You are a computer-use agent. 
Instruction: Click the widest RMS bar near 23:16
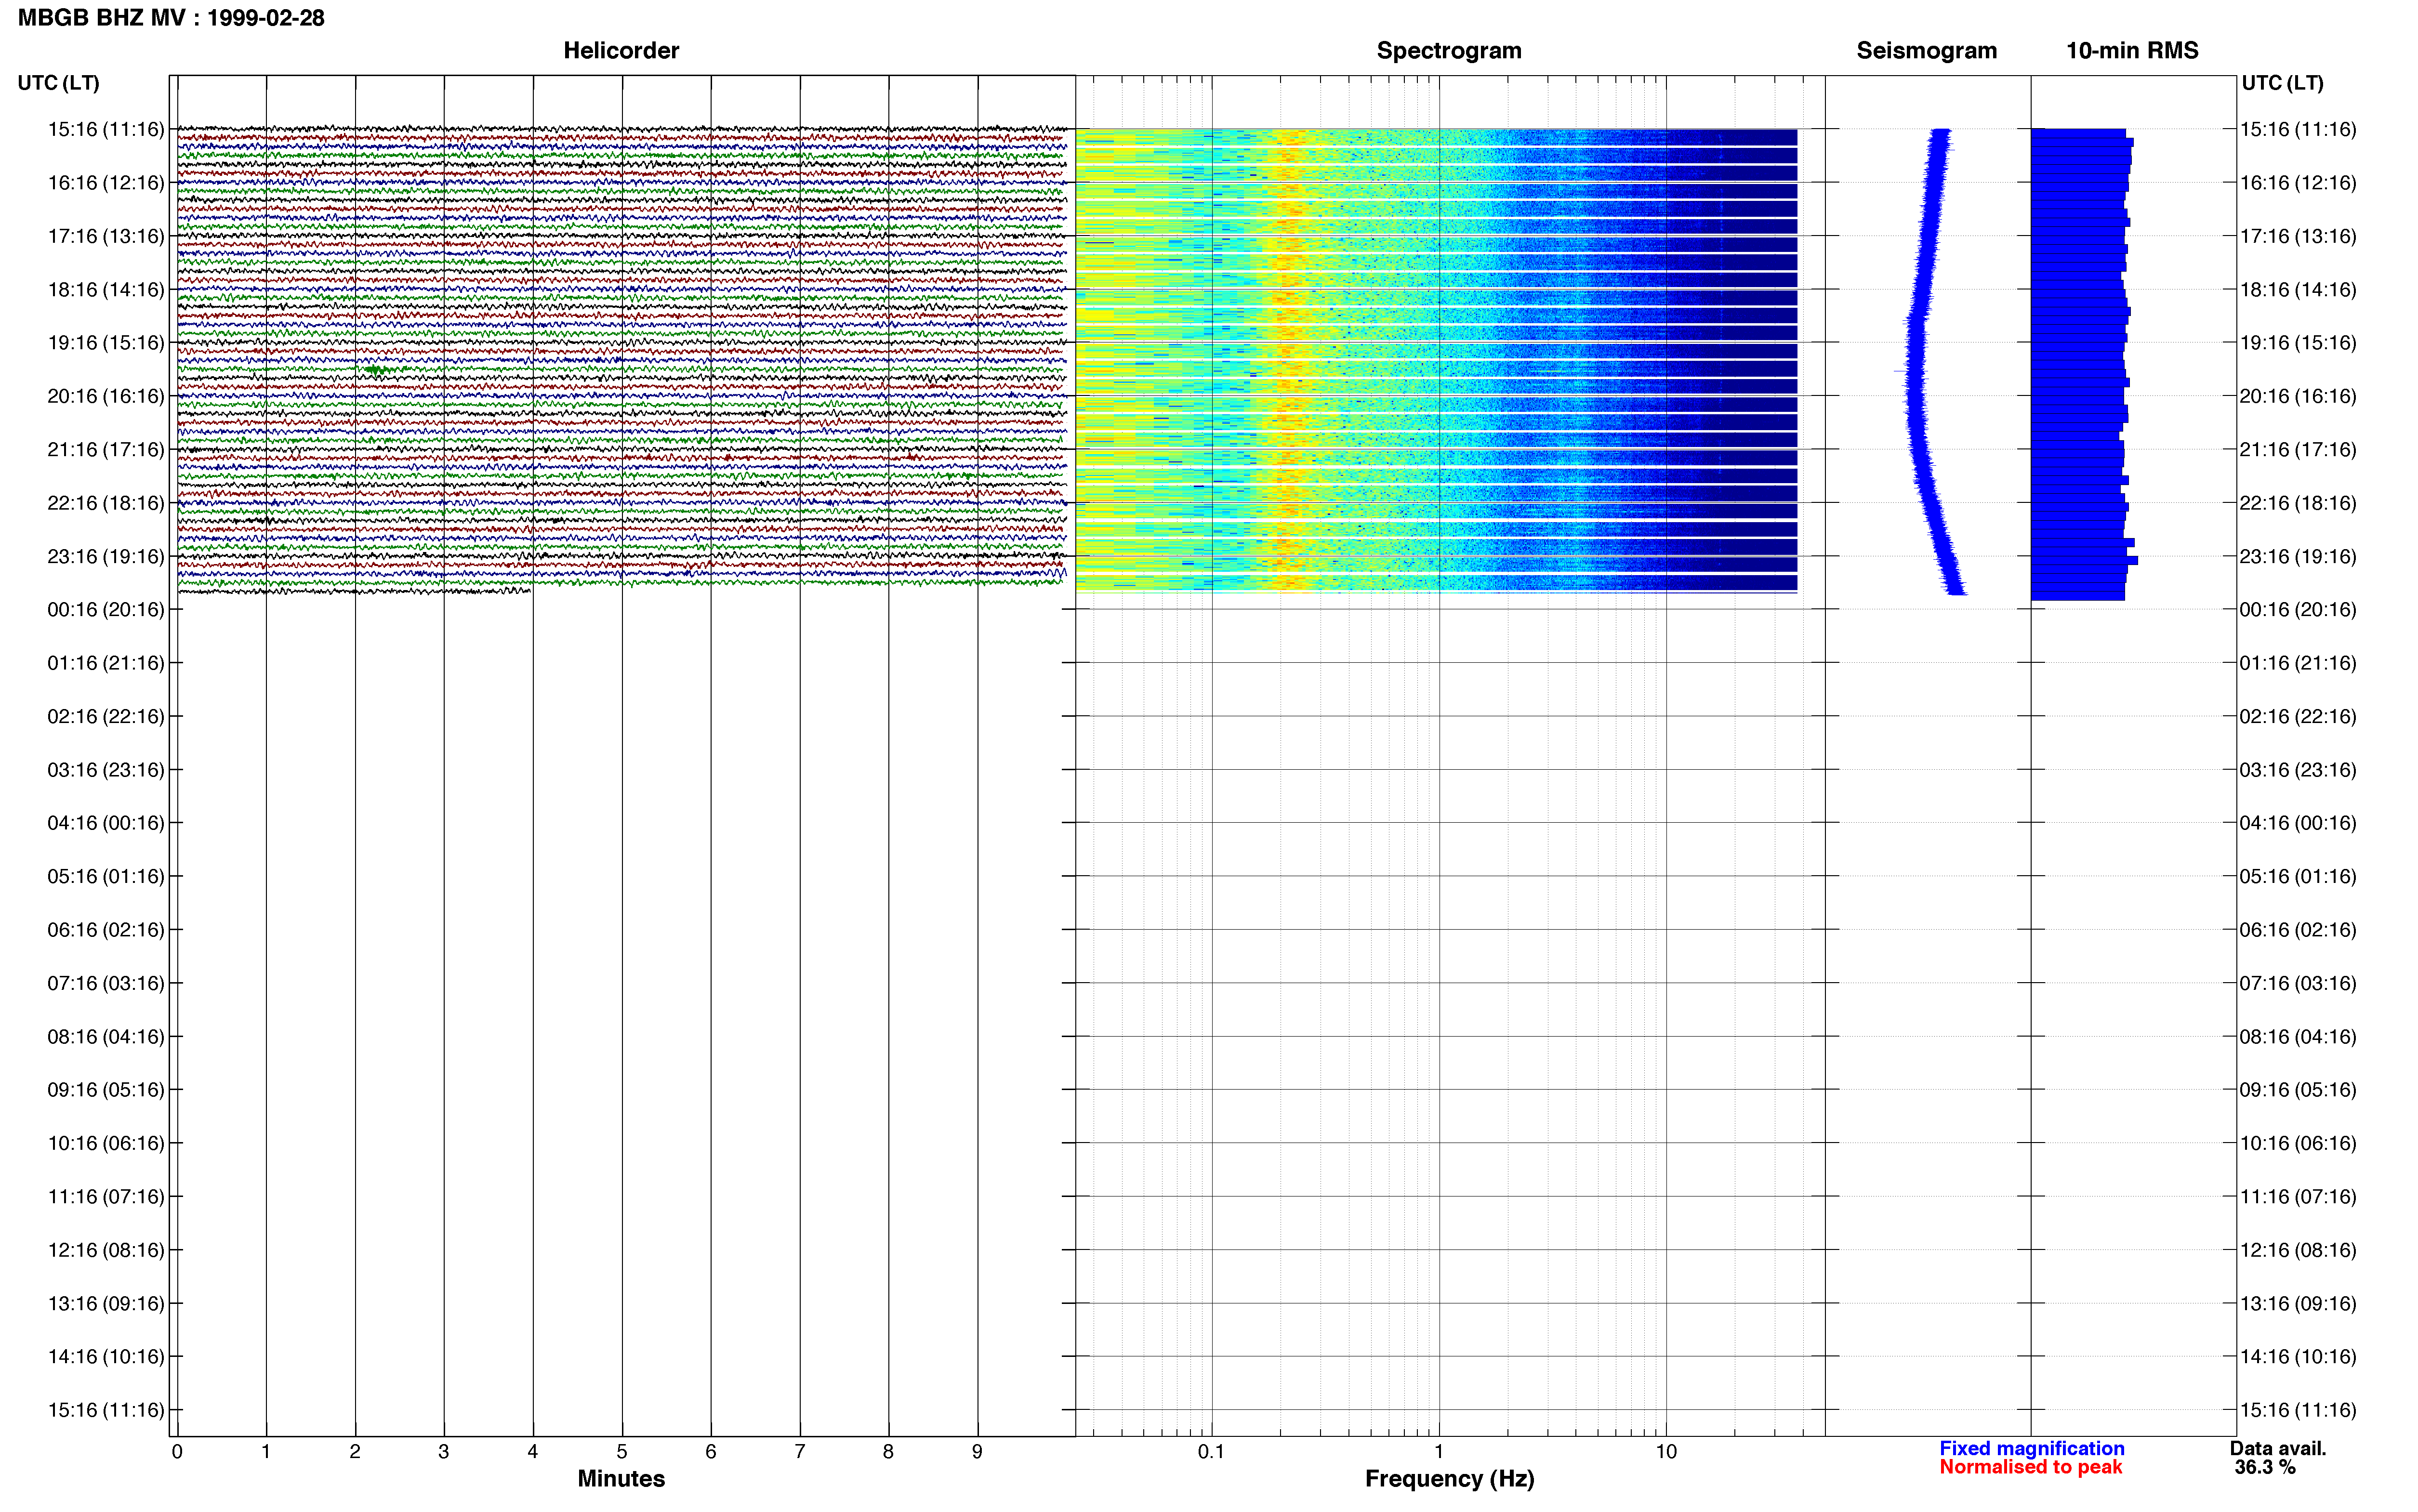click(2084, 560)
